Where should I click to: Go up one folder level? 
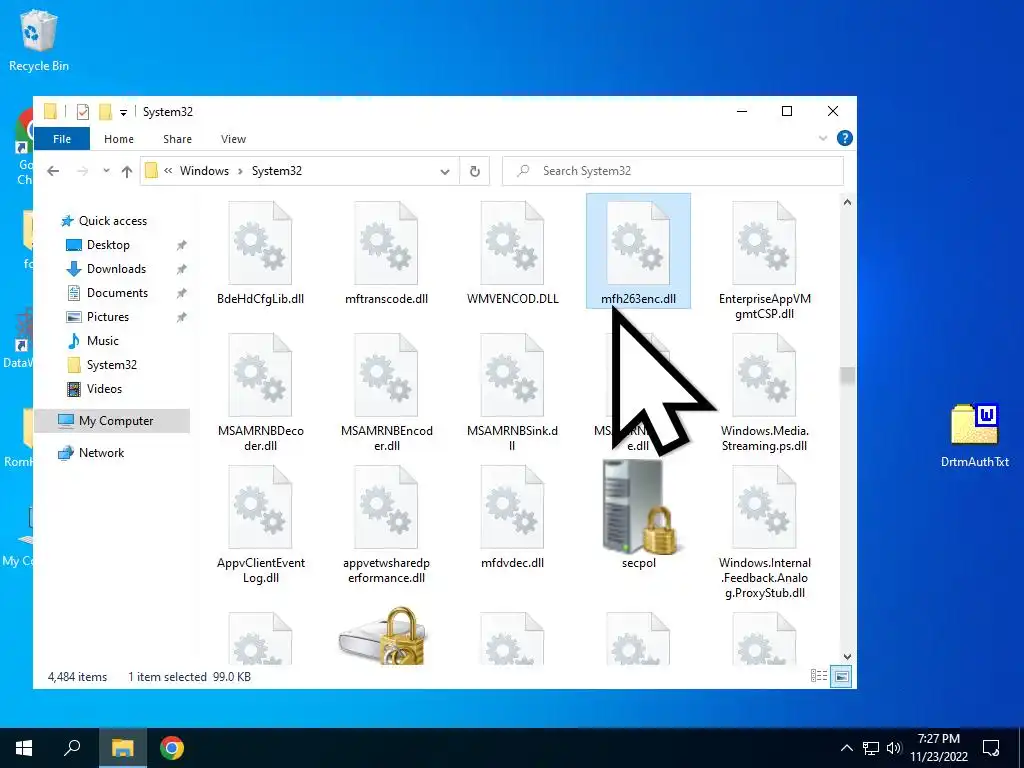pos(127,171)
